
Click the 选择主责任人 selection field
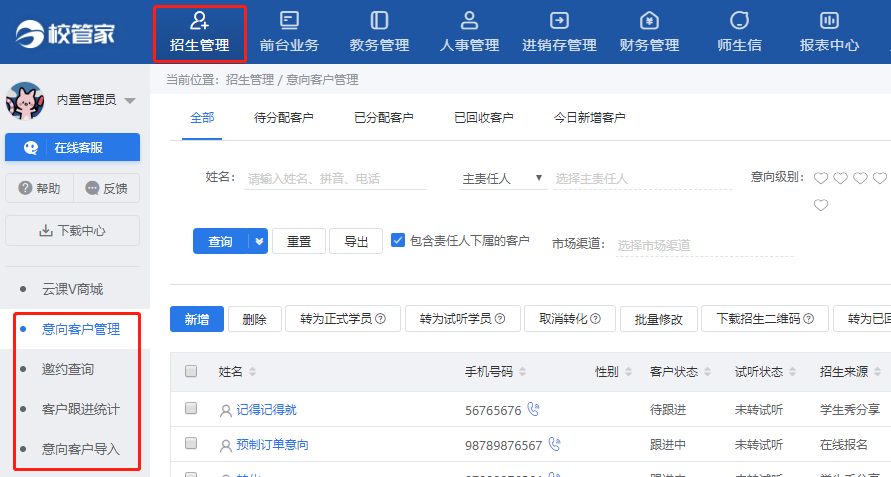[643, 179]
